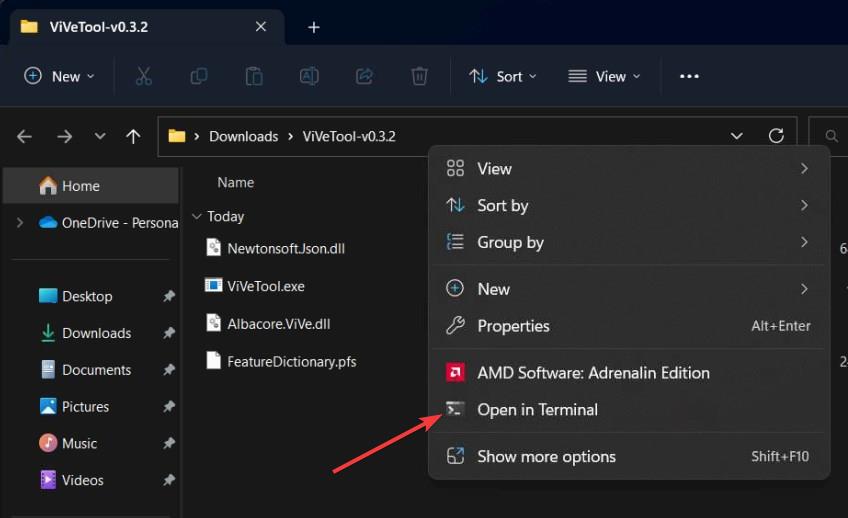This screenshot has width=848, height=518.
Task: Click the Delete trash icon
Action: 419,76
